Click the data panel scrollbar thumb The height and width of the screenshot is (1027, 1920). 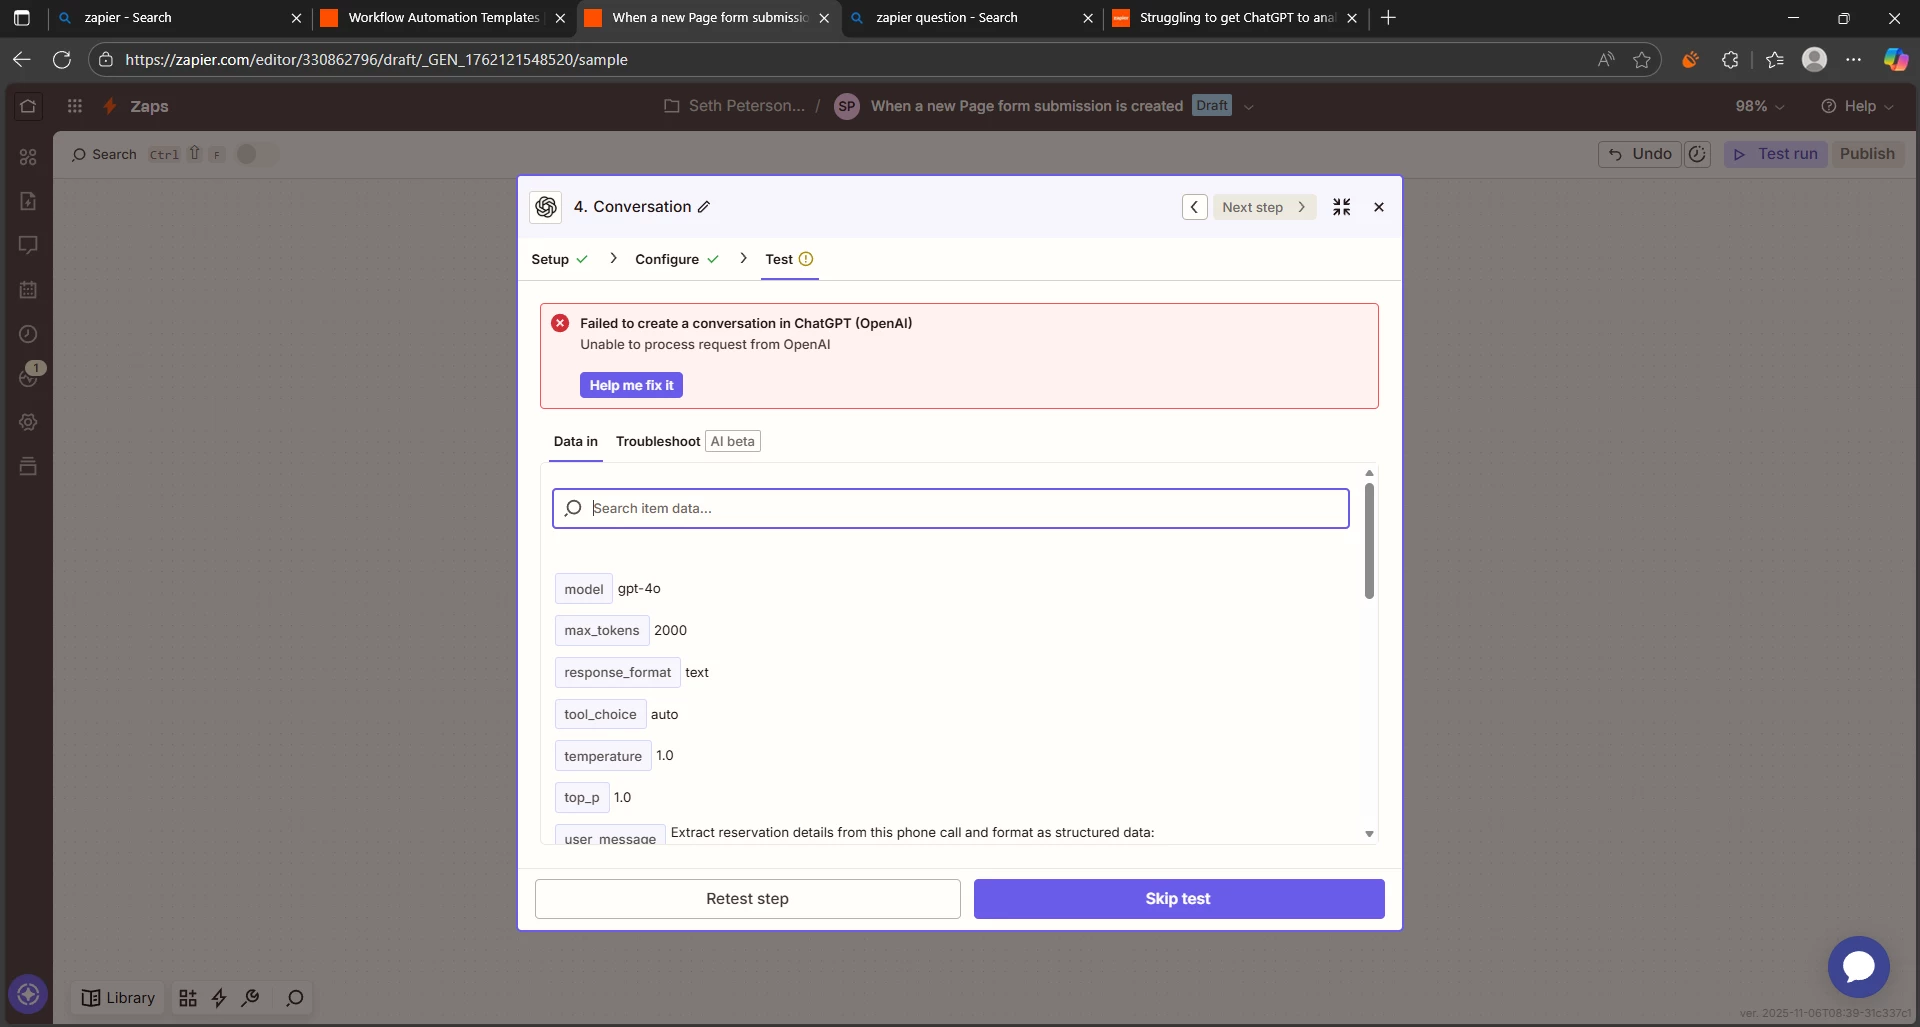point(1369,541)
